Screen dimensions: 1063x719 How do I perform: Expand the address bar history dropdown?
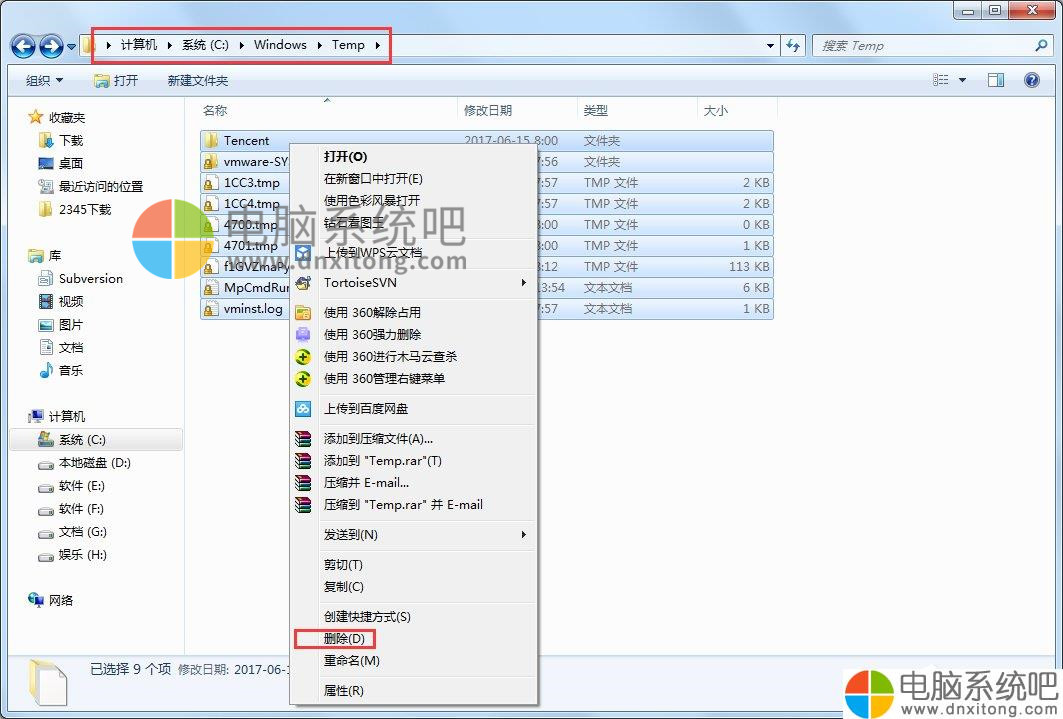point(770,46)
